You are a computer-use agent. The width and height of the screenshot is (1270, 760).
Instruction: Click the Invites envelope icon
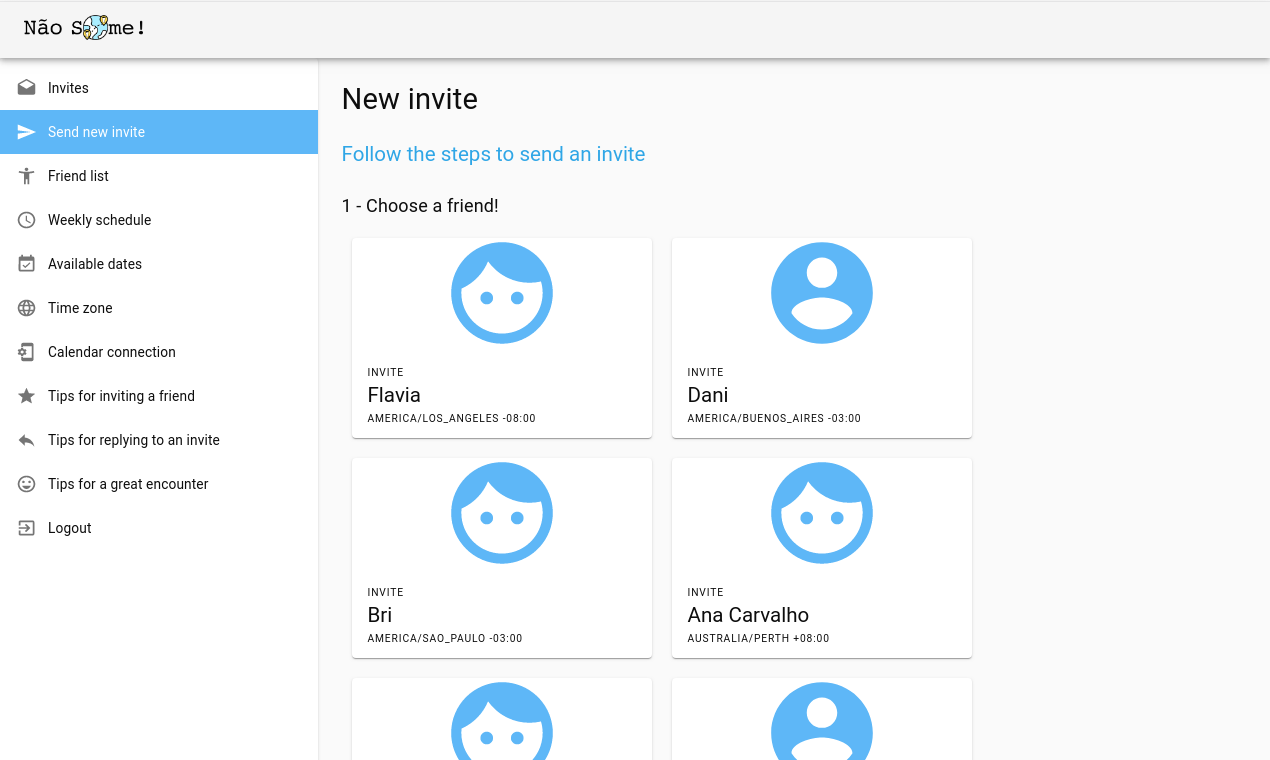[x=27, y=88]
